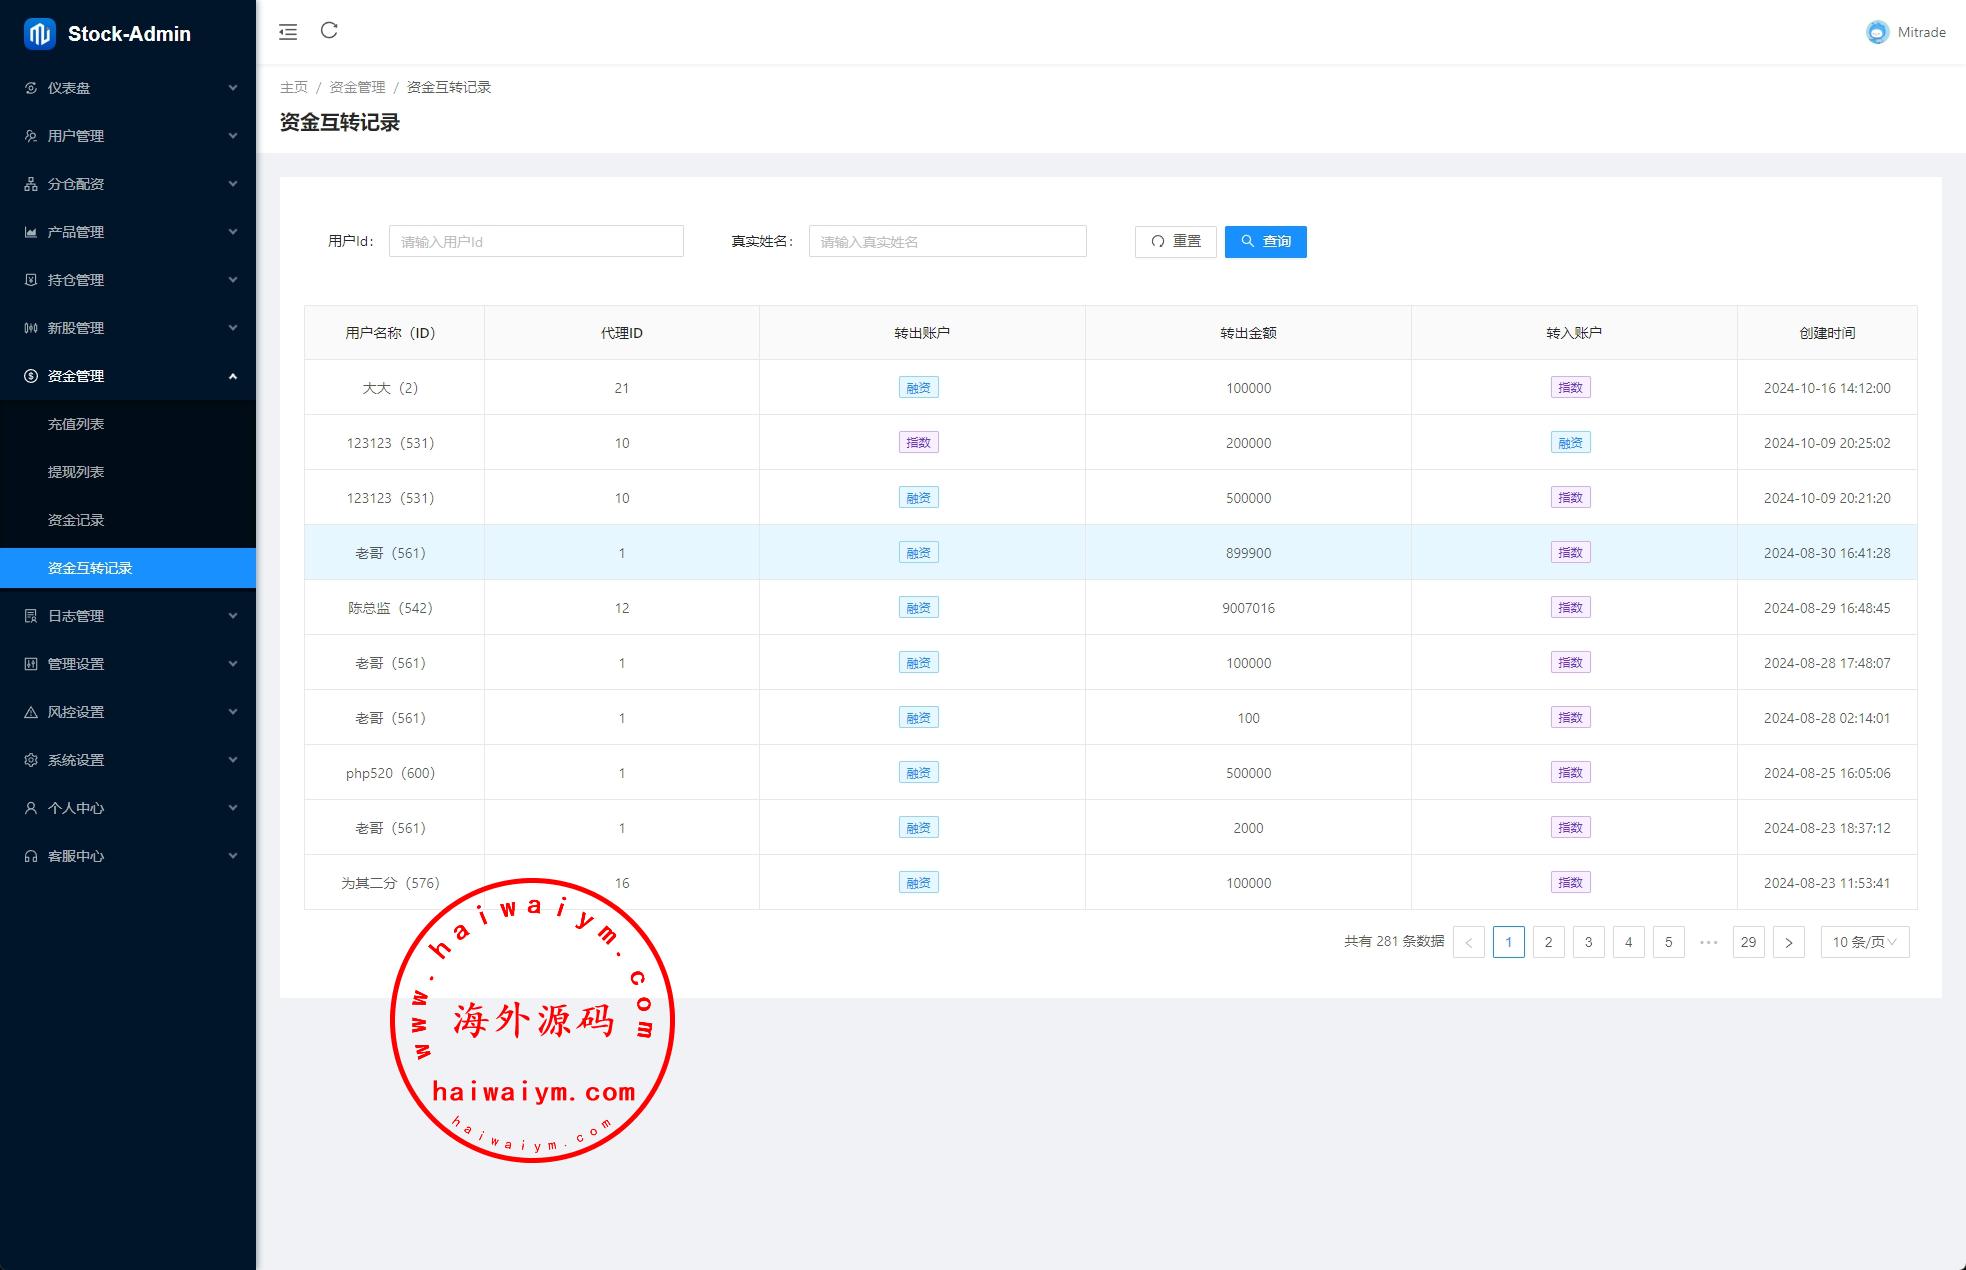Expand the 日志管理 menu chevron

[x=232, y=616]
